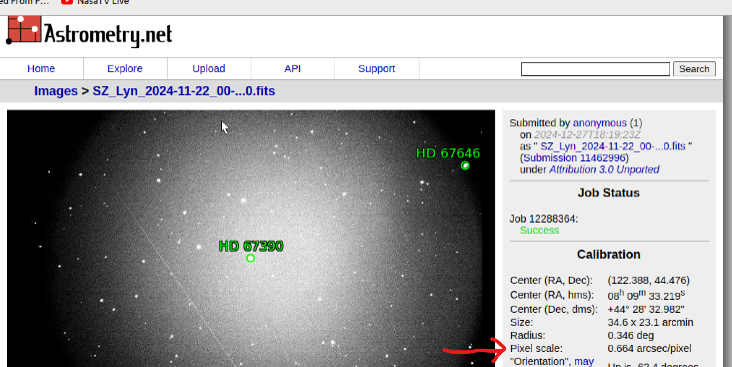Click the Search button

[694, 69]
